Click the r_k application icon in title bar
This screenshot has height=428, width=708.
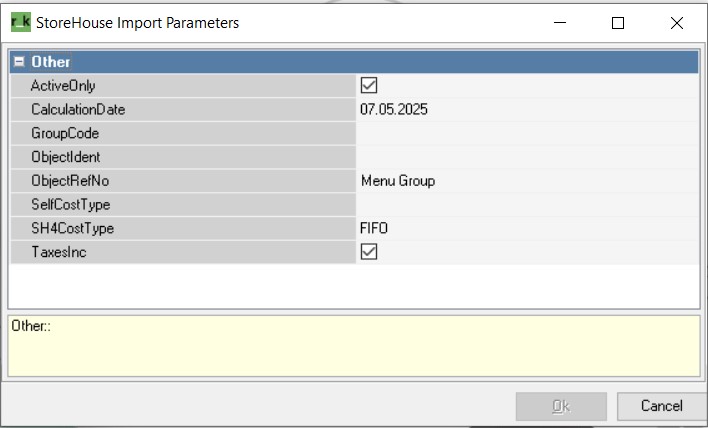pos(21,22)
